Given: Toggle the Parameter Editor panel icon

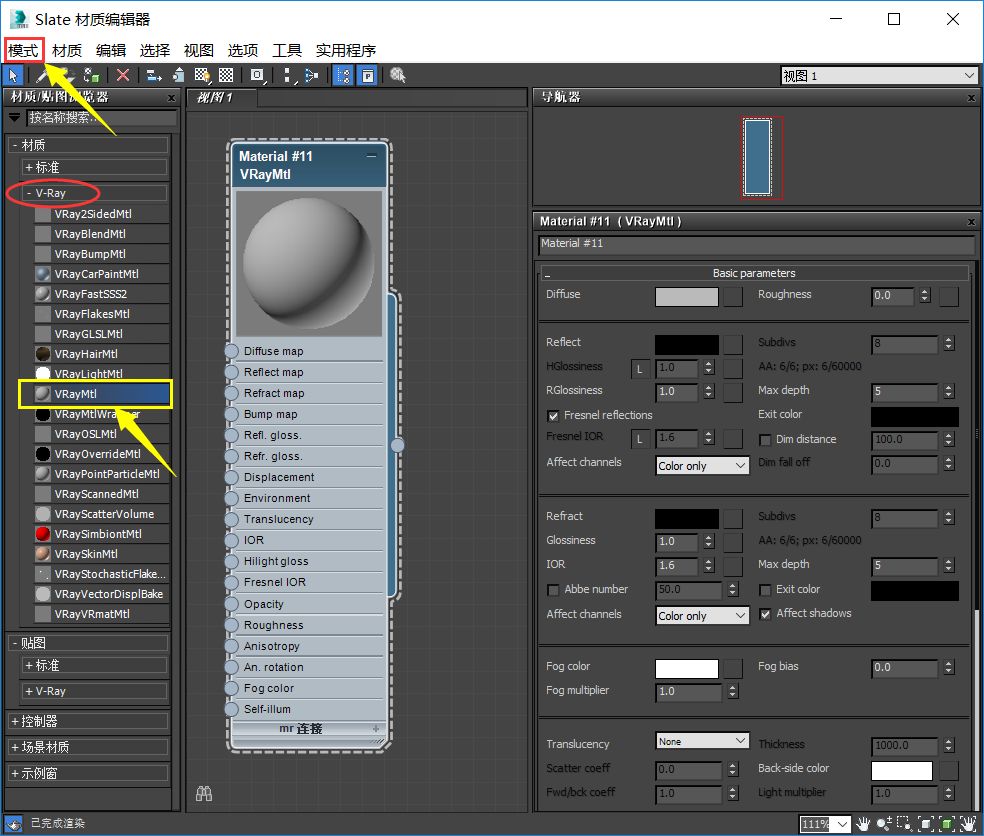Looking at the screenshot, I should (x=368, y=76).
